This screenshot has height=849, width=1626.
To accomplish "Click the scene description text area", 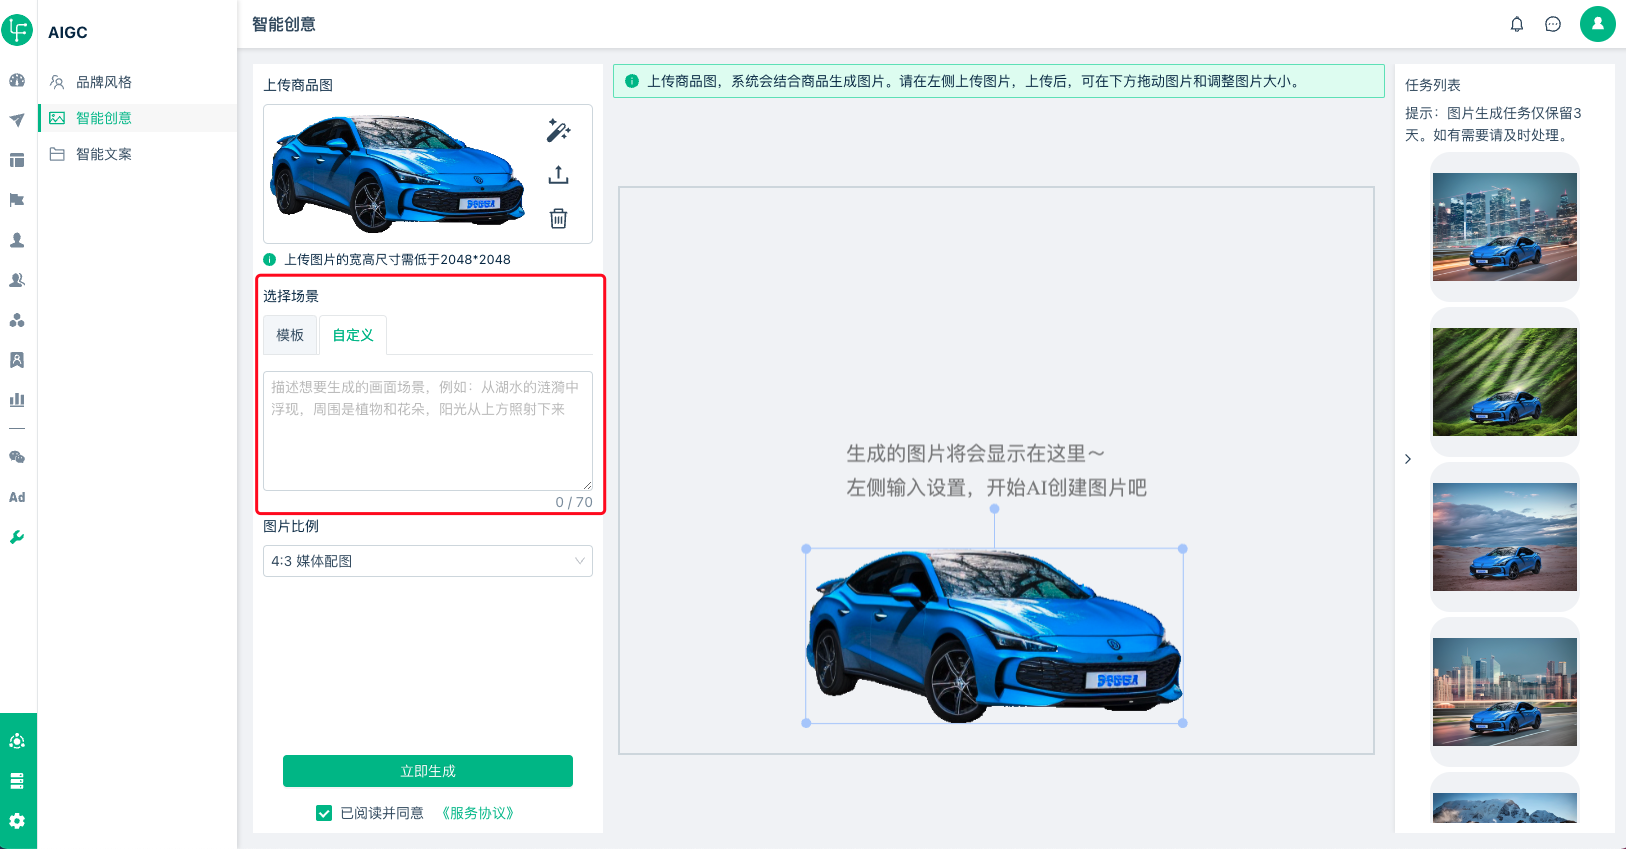I will click(428, 431).
